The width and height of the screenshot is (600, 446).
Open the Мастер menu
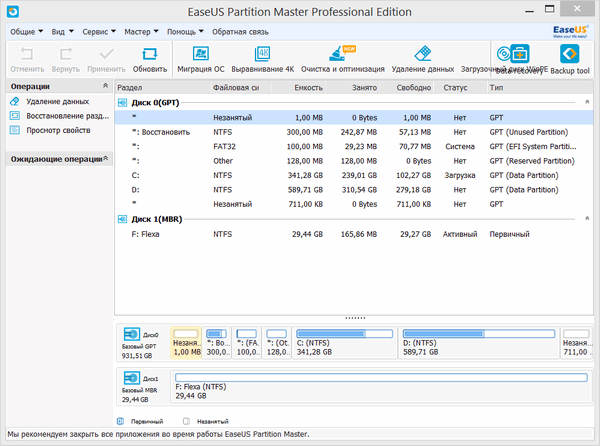click(141, 32)
